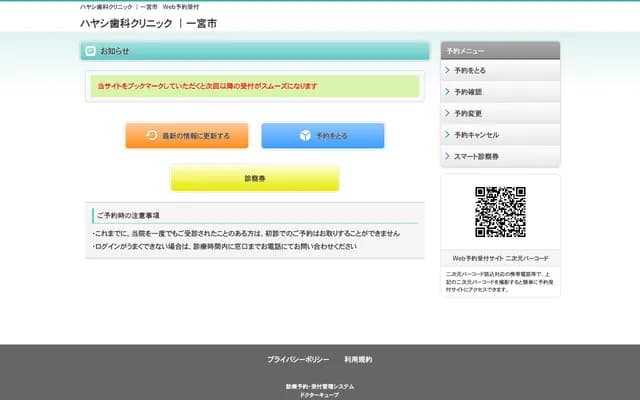Click the chevron arrow beside 予約確認
The image size is (640, 400).
coord(447,92)
